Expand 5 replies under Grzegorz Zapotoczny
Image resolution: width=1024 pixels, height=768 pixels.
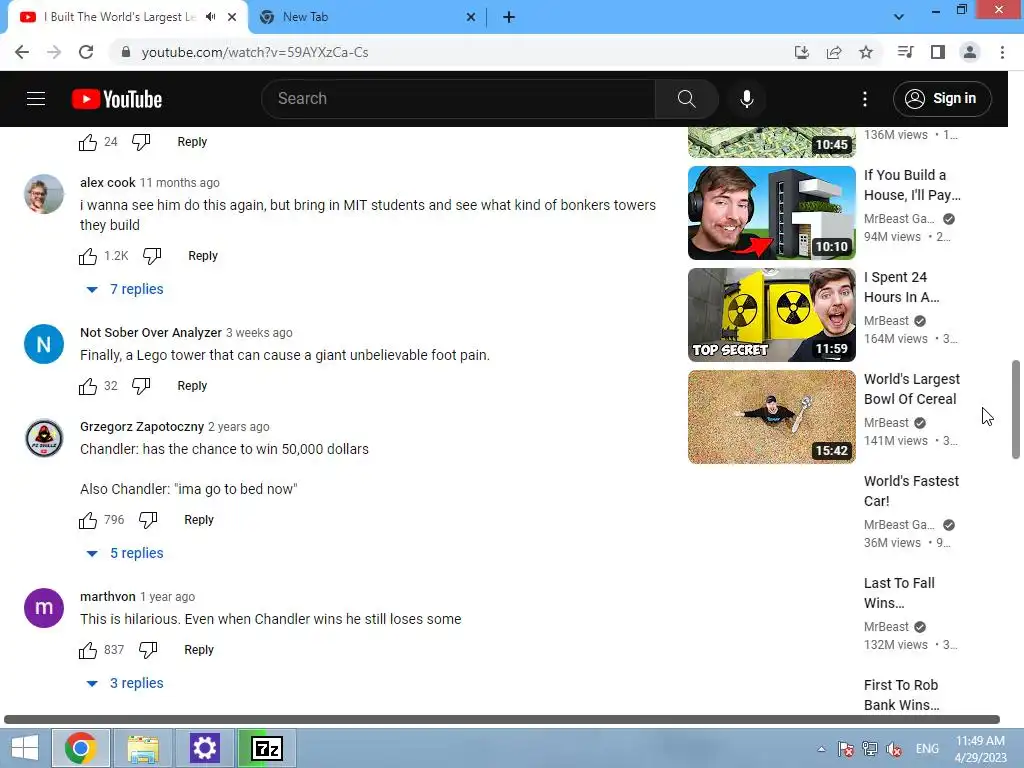pyautogui.click(x=126, y=553)
